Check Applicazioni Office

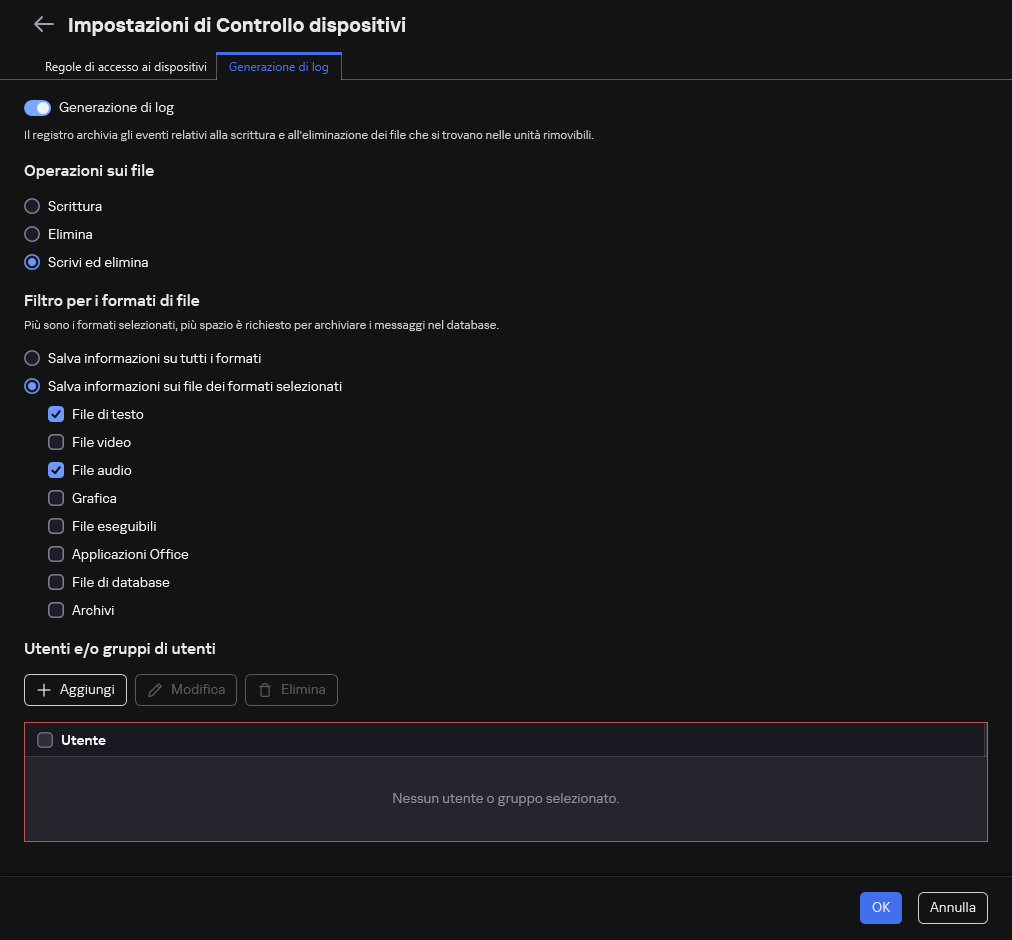[57, 554]
